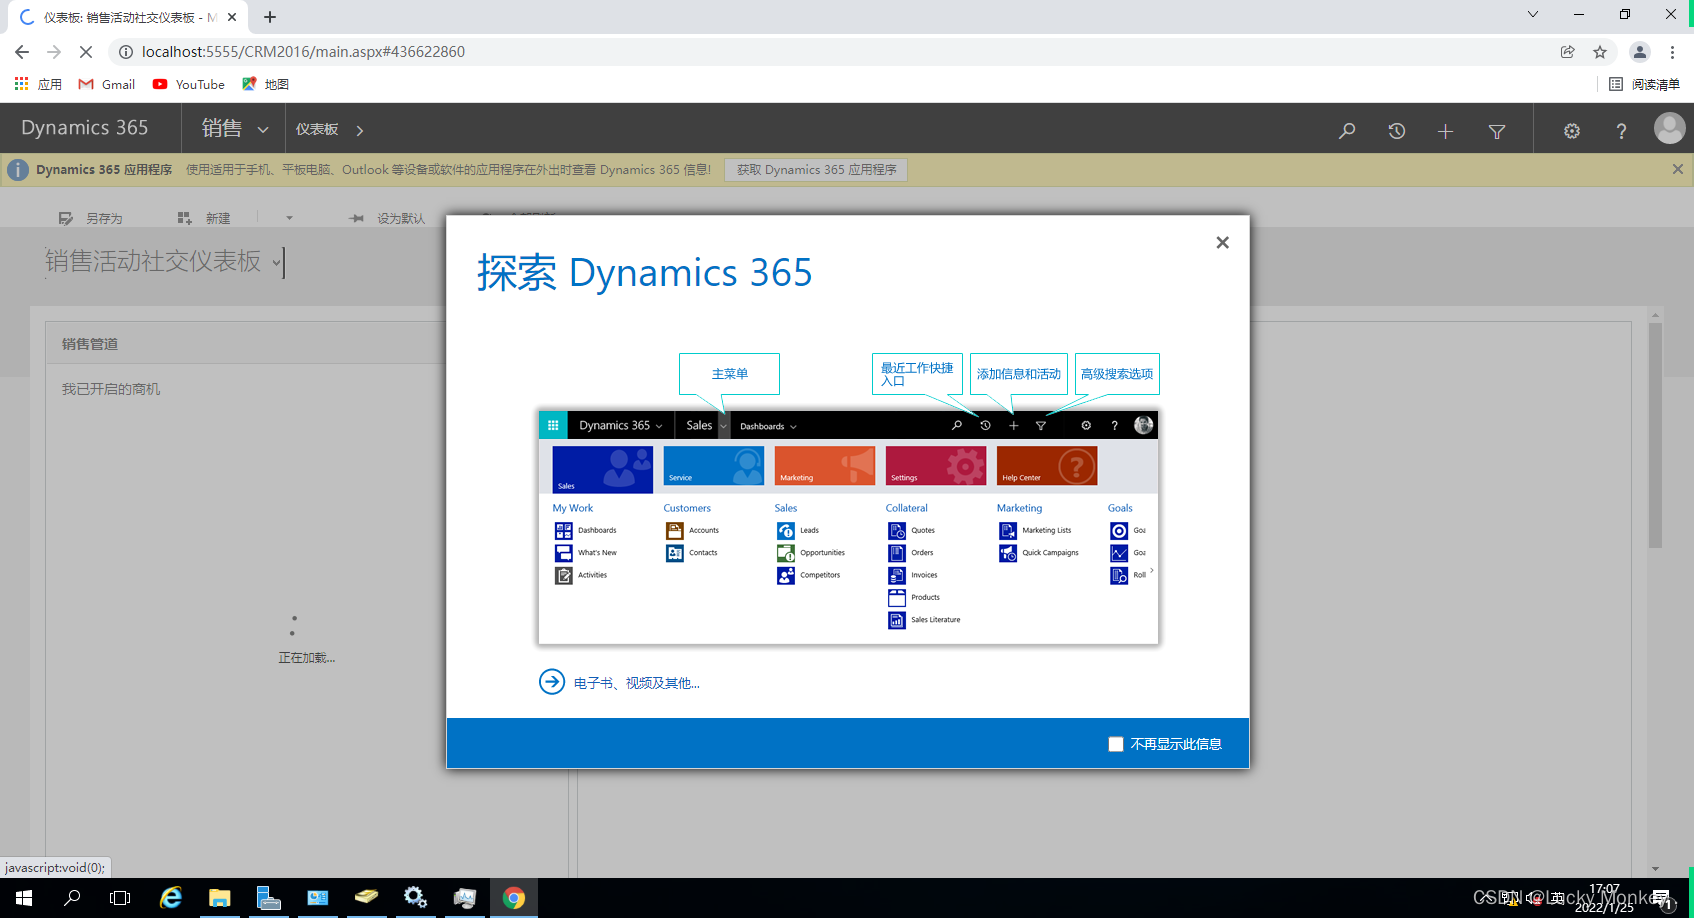Click the 添加信息和活动 callout
This screenshot has width=1694, height=918.
pyautogui.click(x=1019, y=374)
